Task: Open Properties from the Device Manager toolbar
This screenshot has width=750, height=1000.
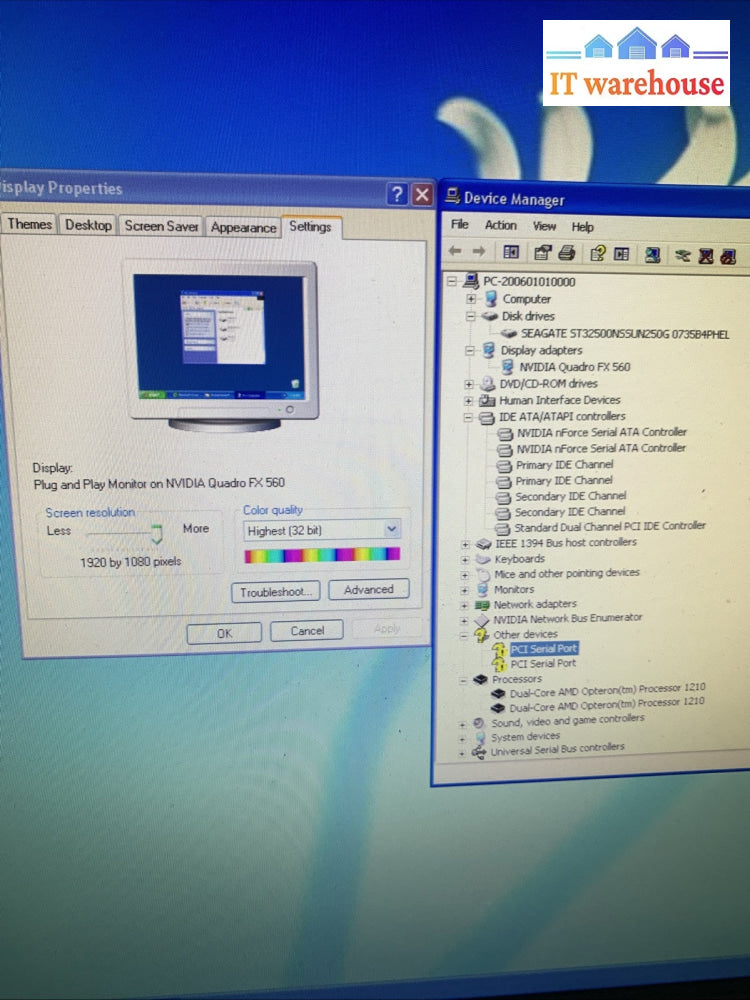Action: pos(543,253)
